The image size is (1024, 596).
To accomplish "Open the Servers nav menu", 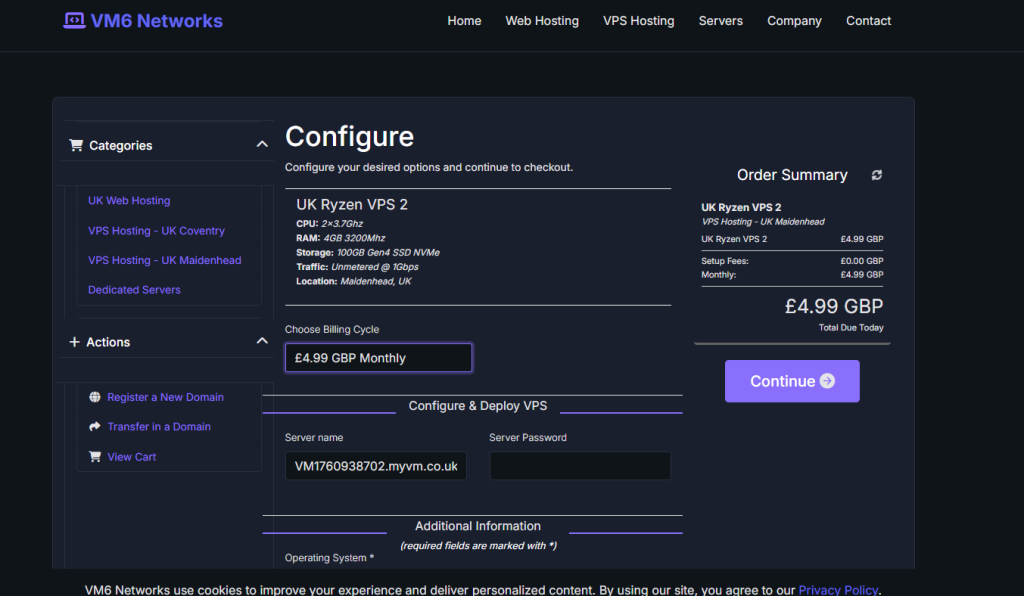I will coord(720,21).
